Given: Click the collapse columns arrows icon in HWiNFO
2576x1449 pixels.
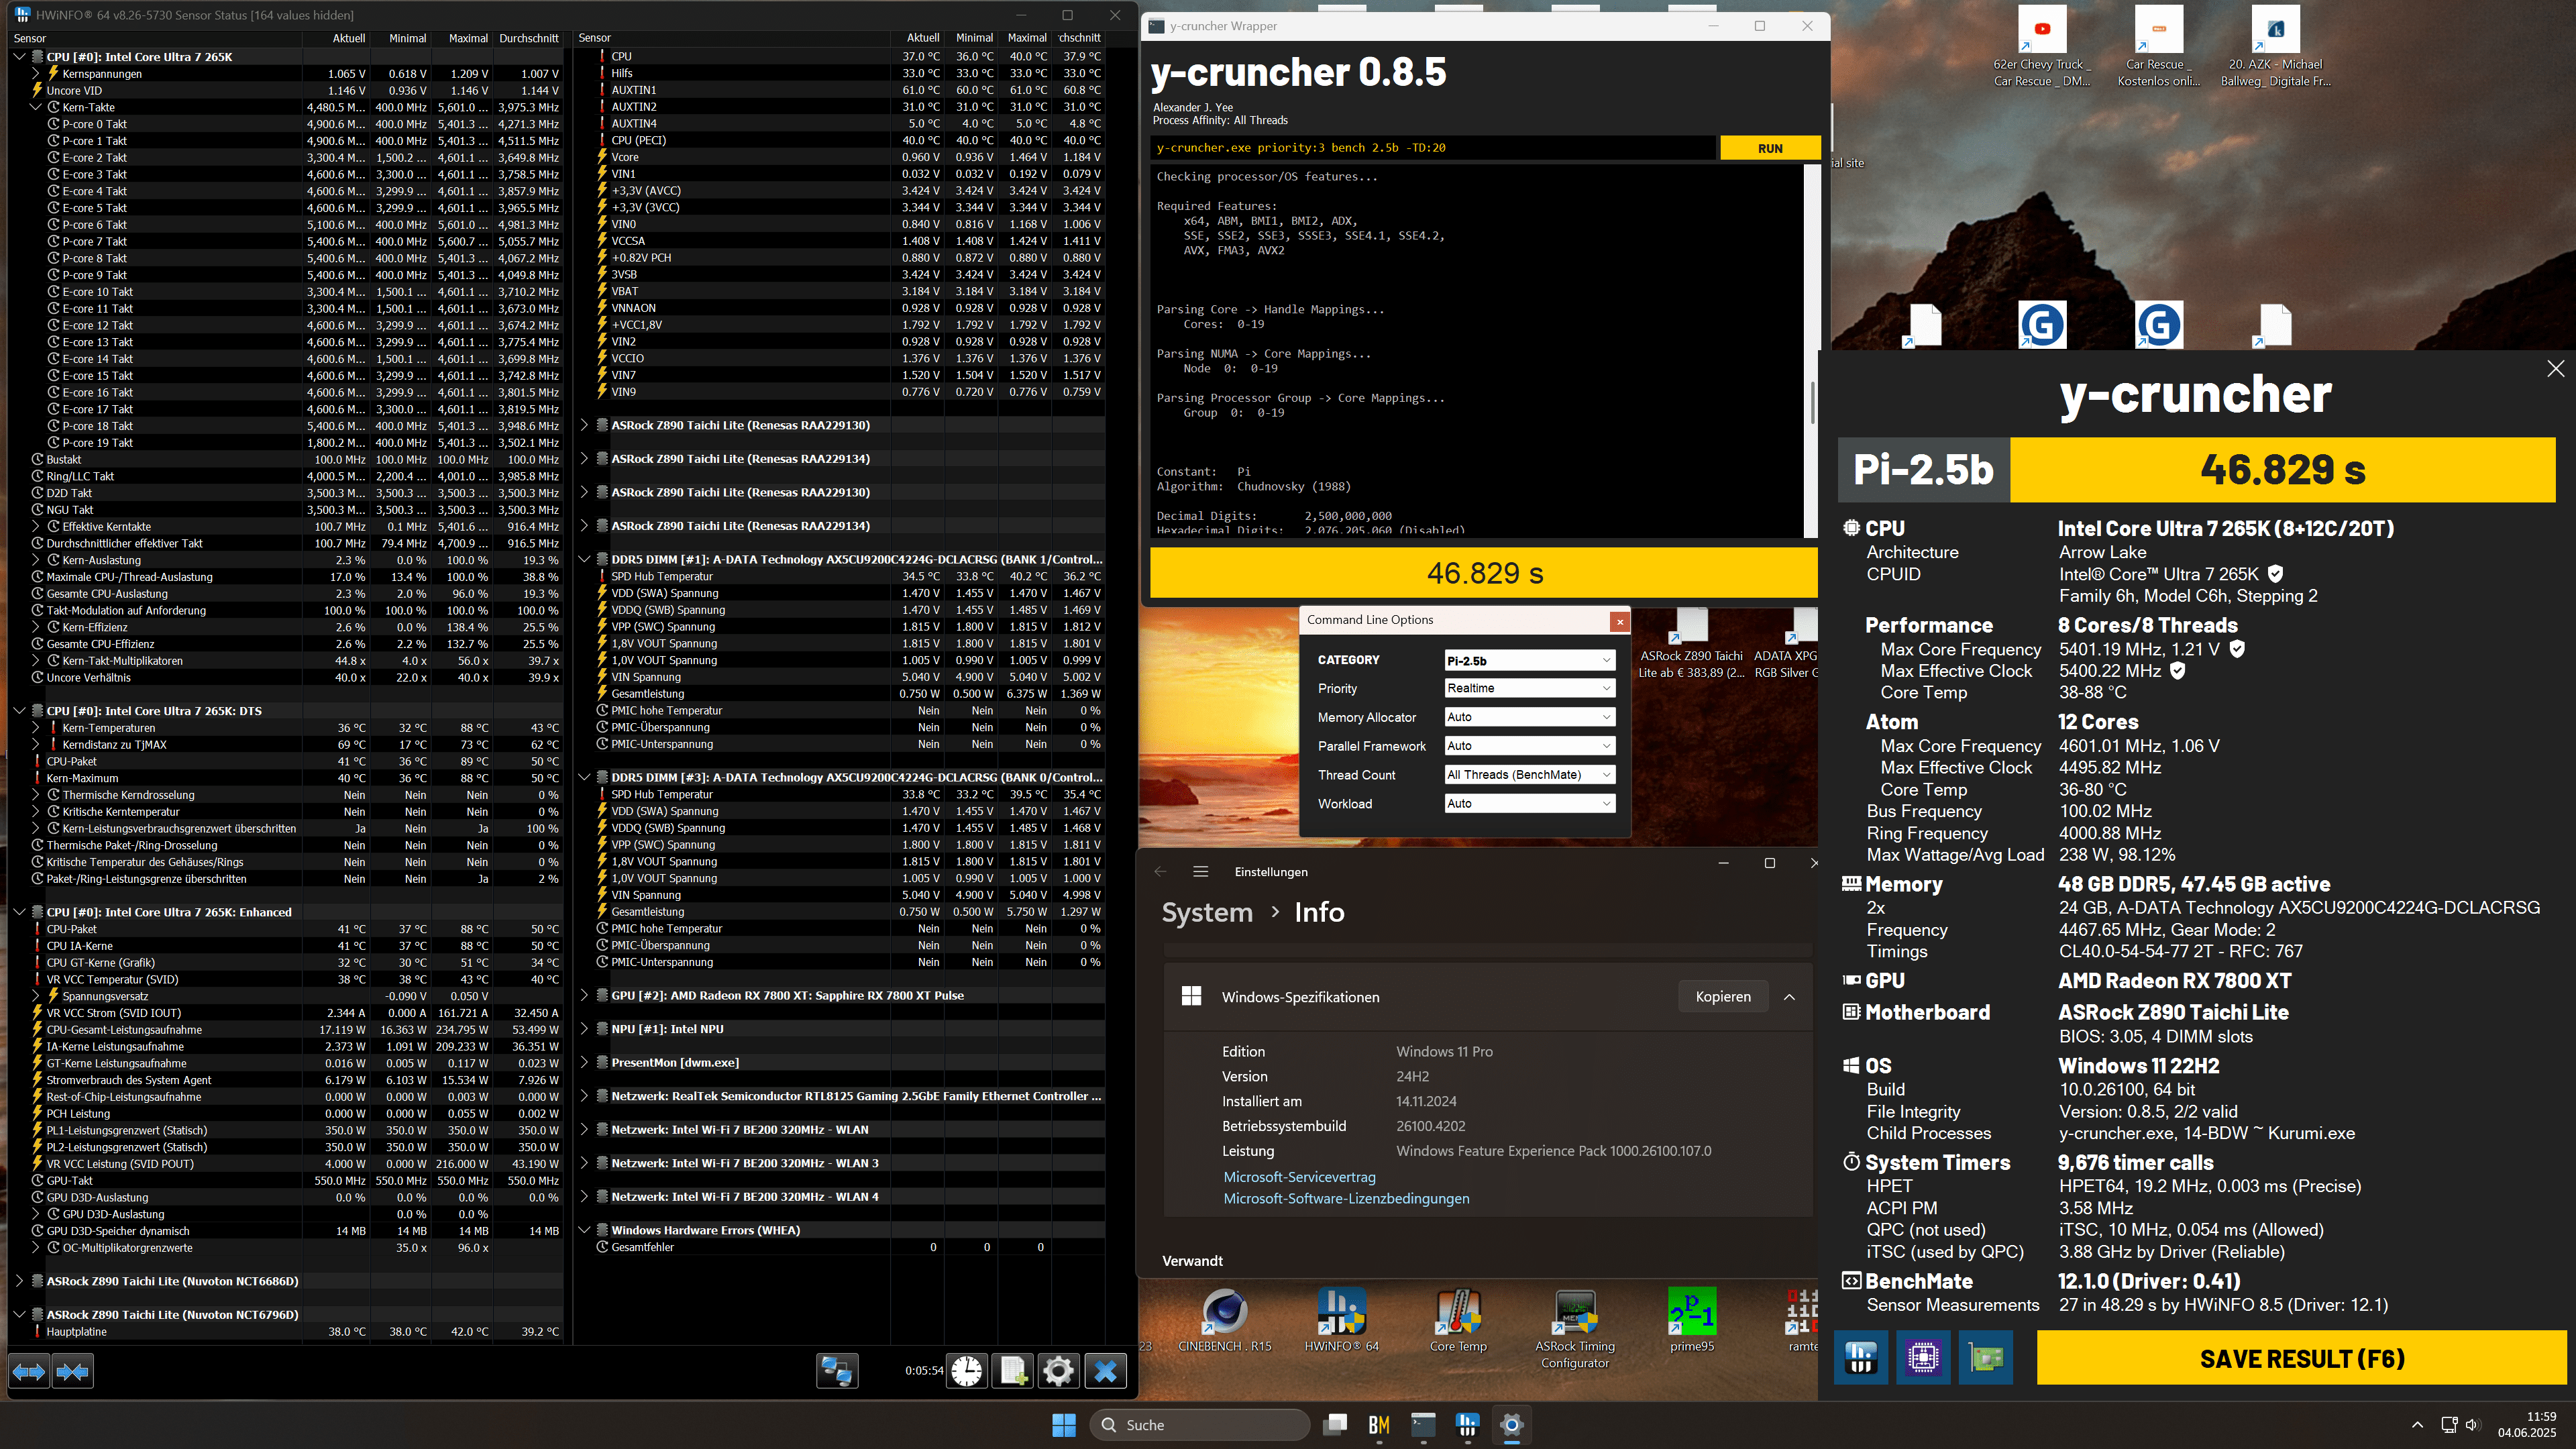Looking at the screenshot, I should tap(73, 1371).
